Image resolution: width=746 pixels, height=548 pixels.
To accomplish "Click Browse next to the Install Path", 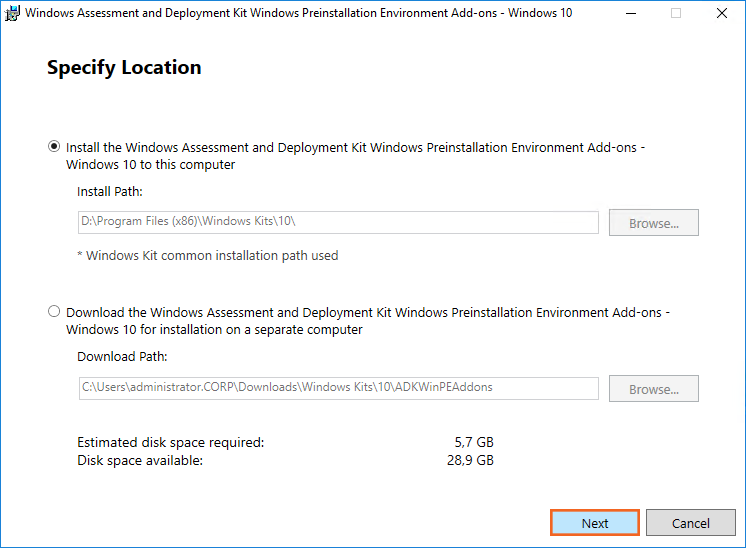I will [x=653, y=223].
